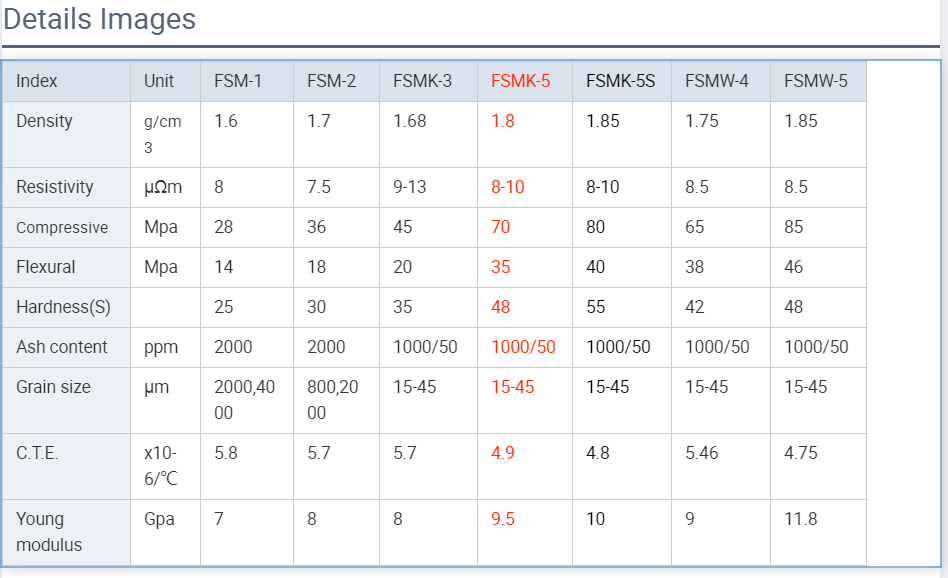Click the Density row label
This screenshot has width=948, height=578.
[x=44, y=121]
